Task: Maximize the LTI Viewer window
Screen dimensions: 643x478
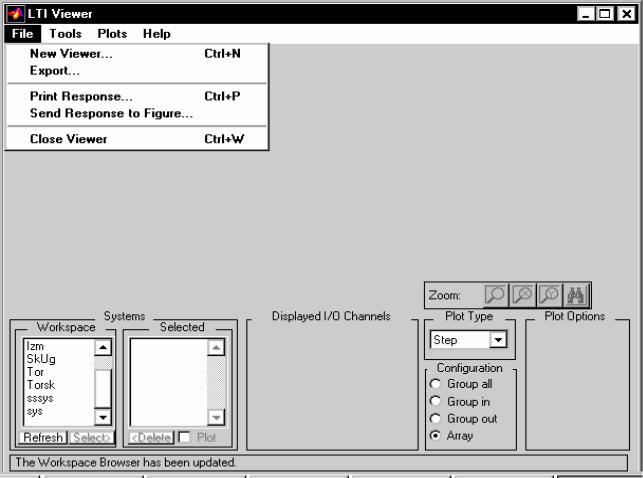Action: (604, 14)
